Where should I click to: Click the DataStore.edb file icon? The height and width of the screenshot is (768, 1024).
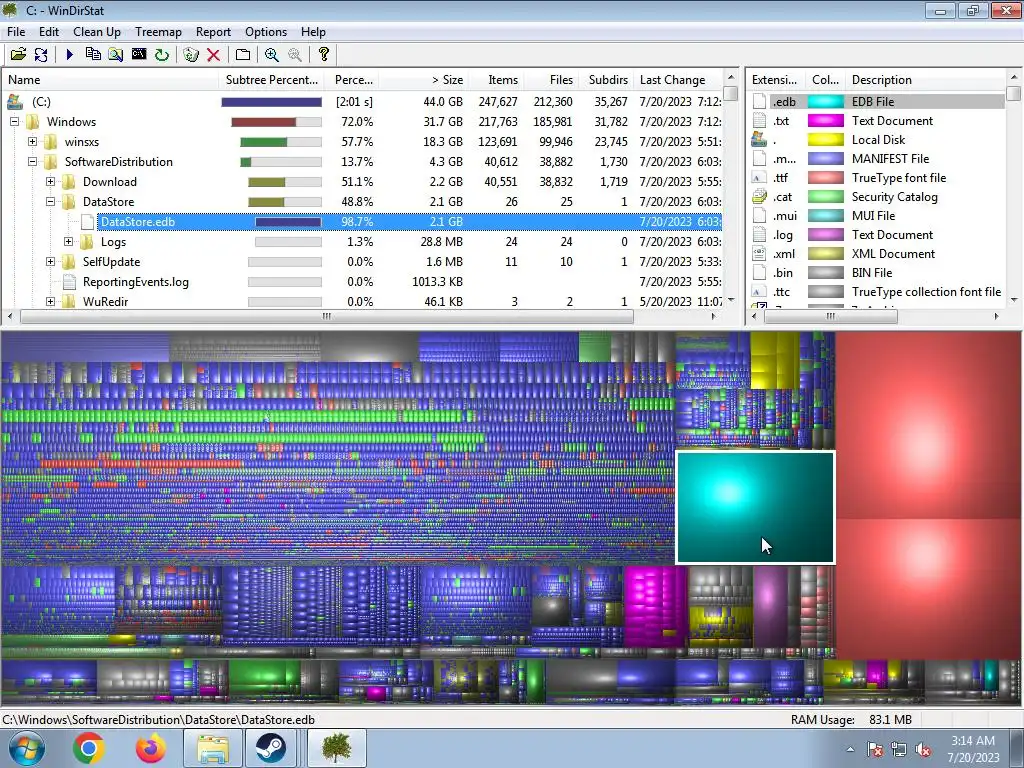click(88, 222)
